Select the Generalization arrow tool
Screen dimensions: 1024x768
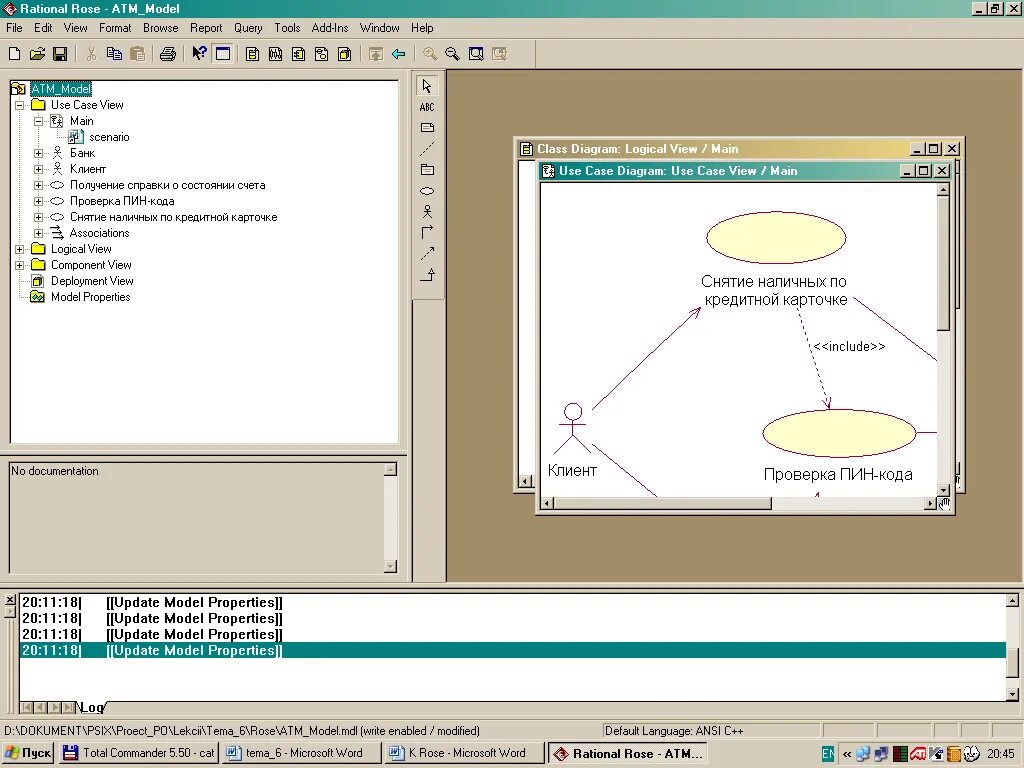pyautogui.click(x=427, y=274)
